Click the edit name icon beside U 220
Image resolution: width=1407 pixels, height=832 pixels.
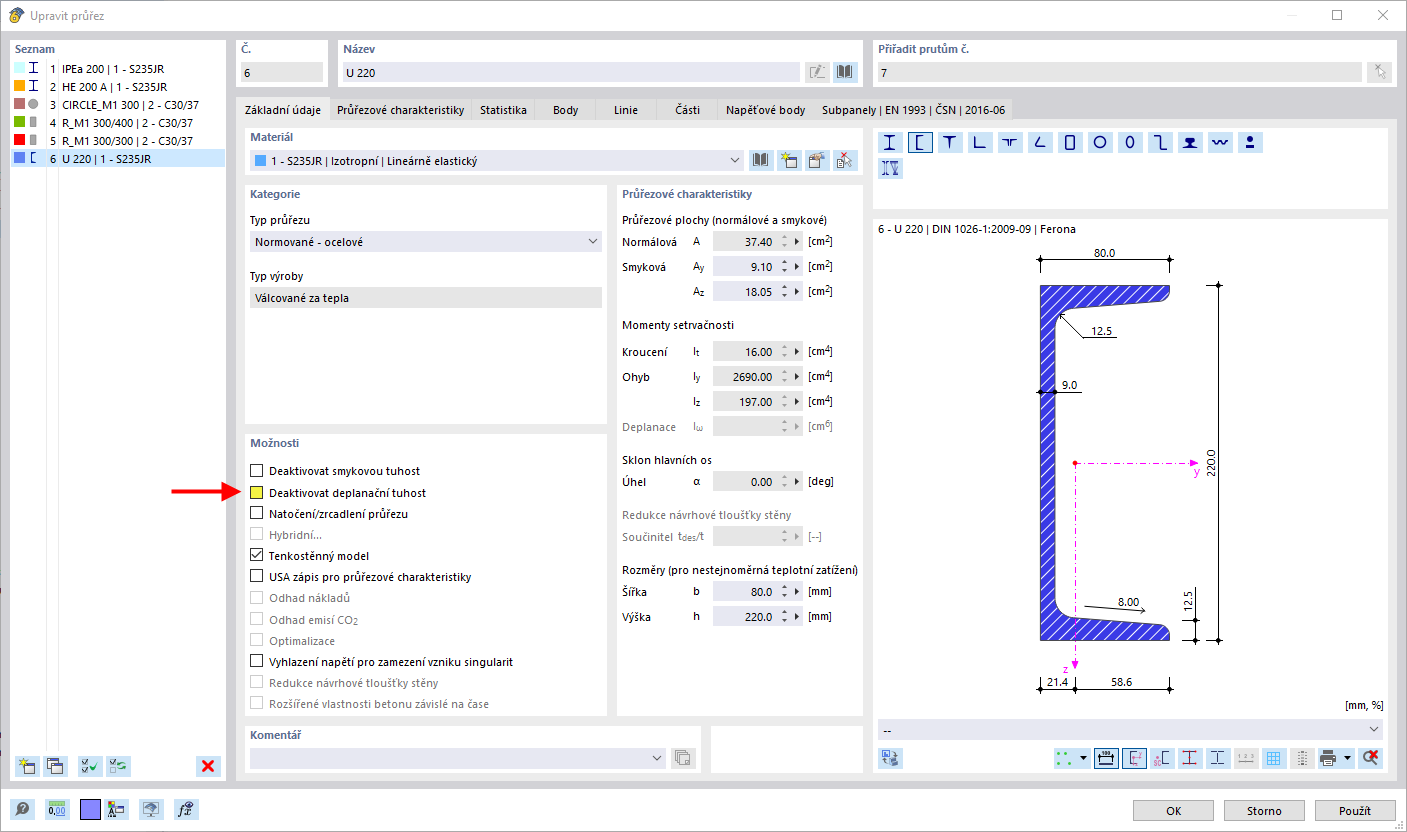[x=817, y=72]
